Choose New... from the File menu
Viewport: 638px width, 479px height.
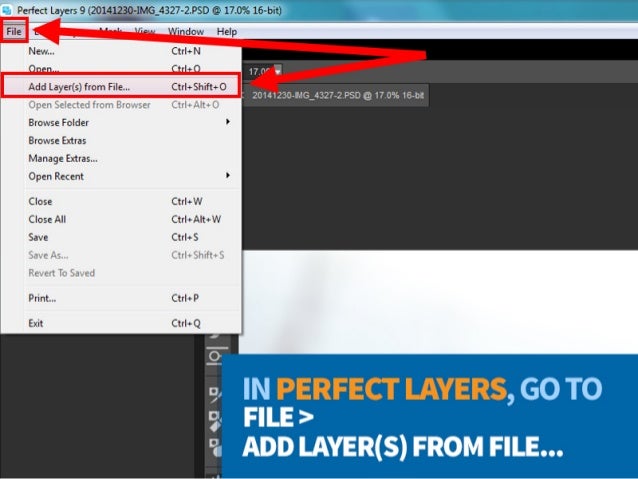point(121,51)
